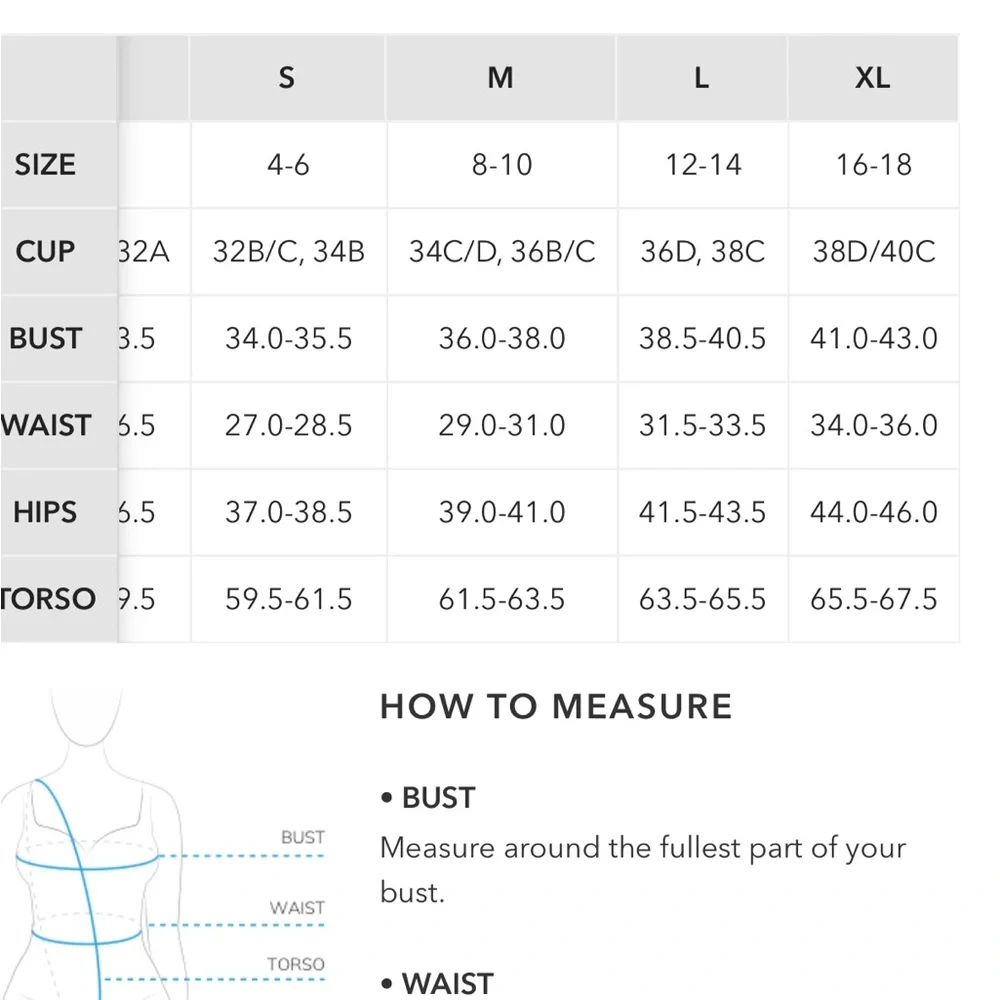
Task: Click the M column header
Action: point(501,78)
